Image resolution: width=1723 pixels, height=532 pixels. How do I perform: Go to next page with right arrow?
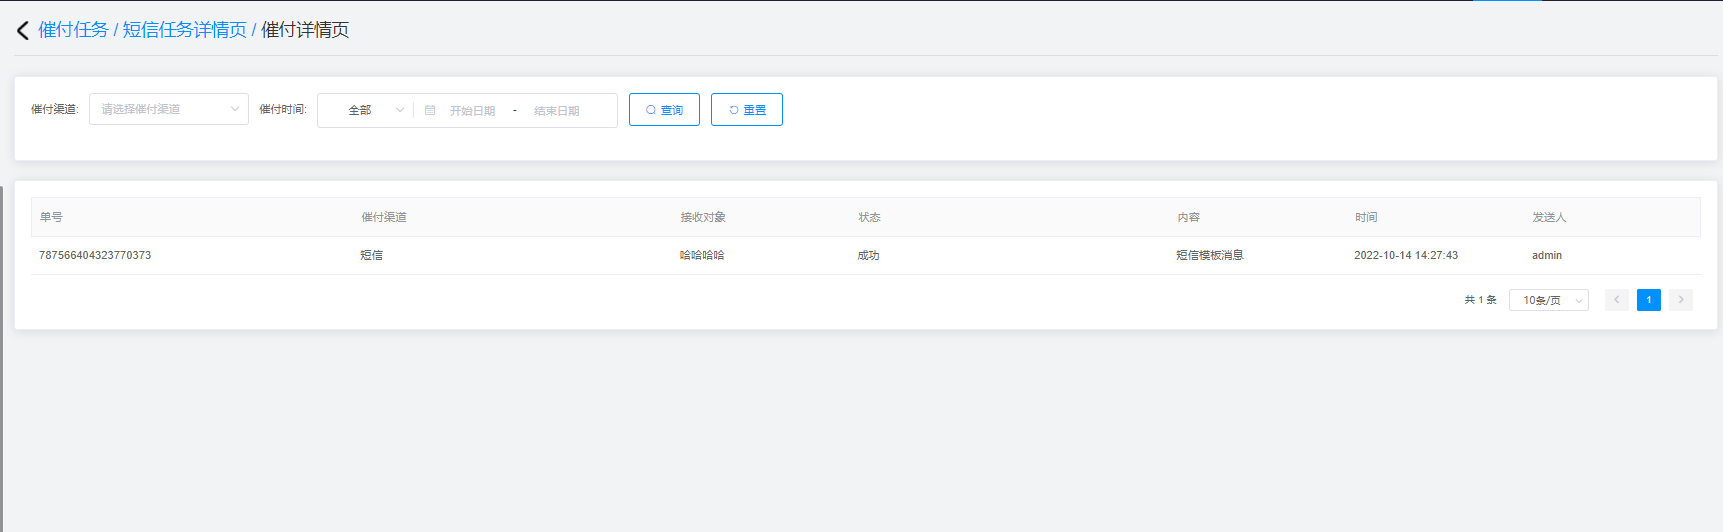pyautogui.click(x=1680, y=300)
